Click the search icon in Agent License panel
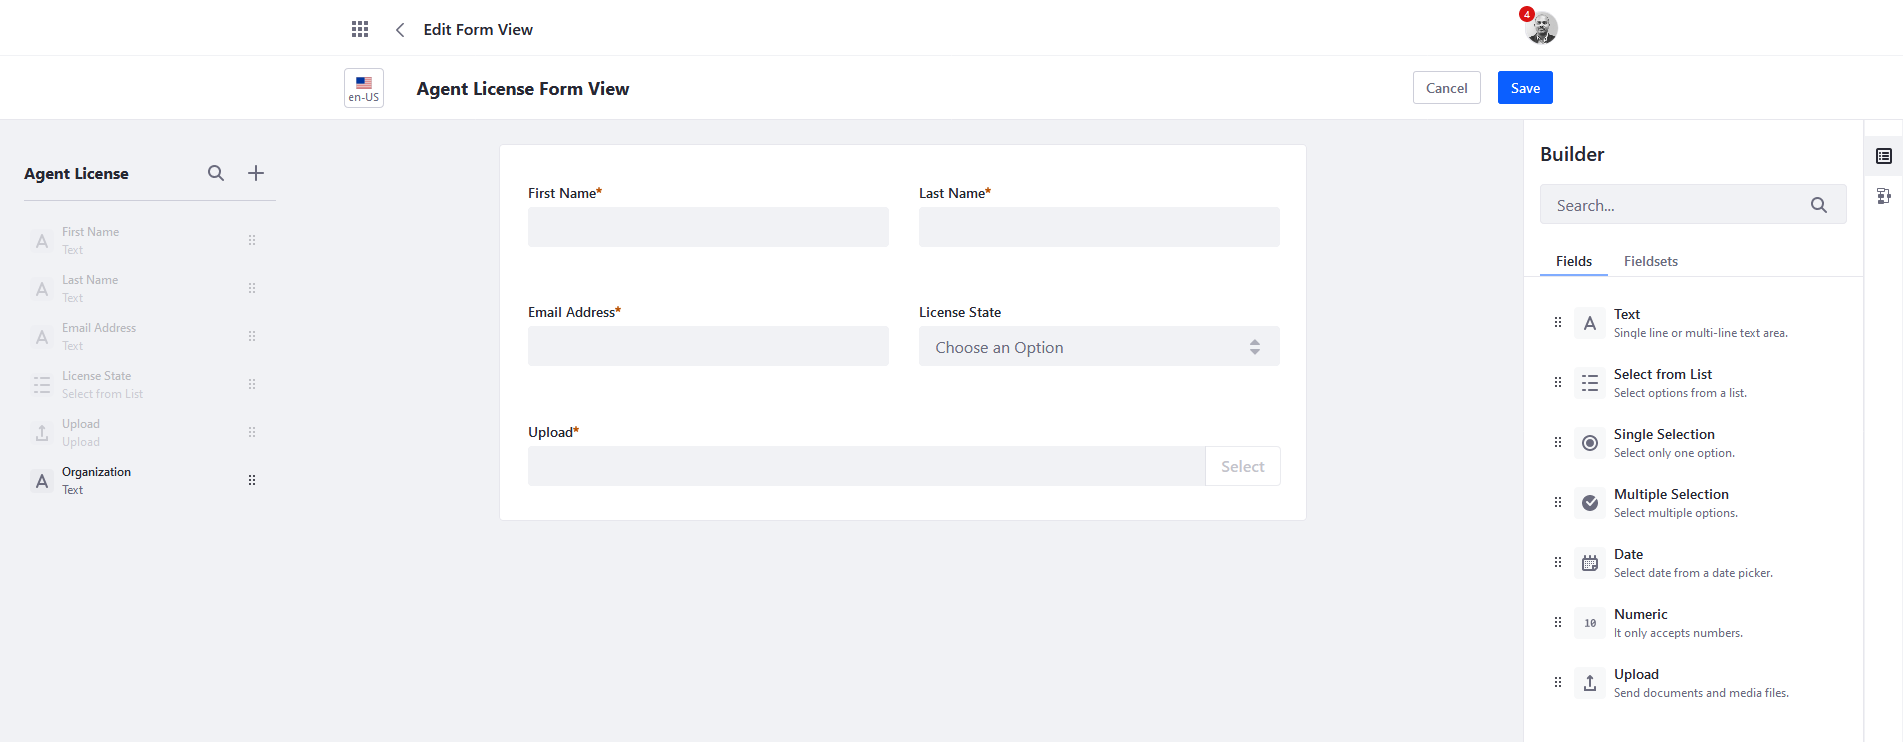This screenshot has height=742, width=1903. coord(216,173)
